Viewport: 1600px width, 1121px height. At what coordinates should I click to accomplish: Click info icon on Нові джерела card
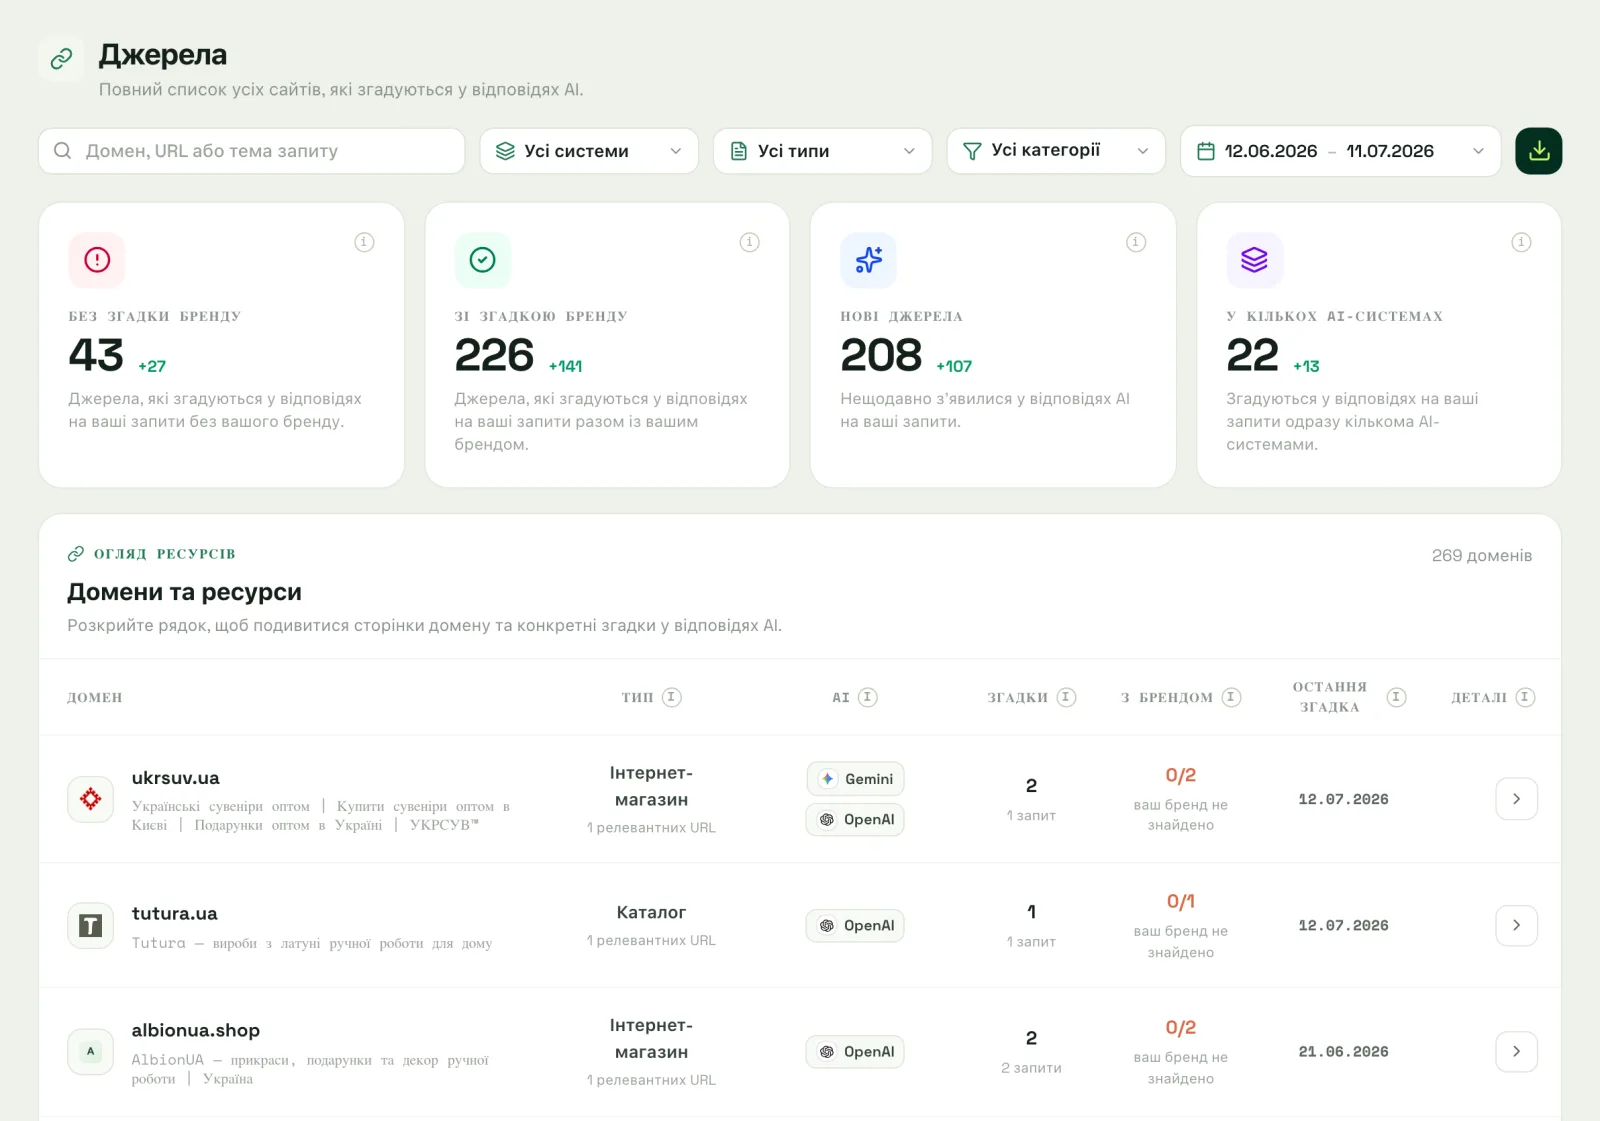(x=1136, y=242)
